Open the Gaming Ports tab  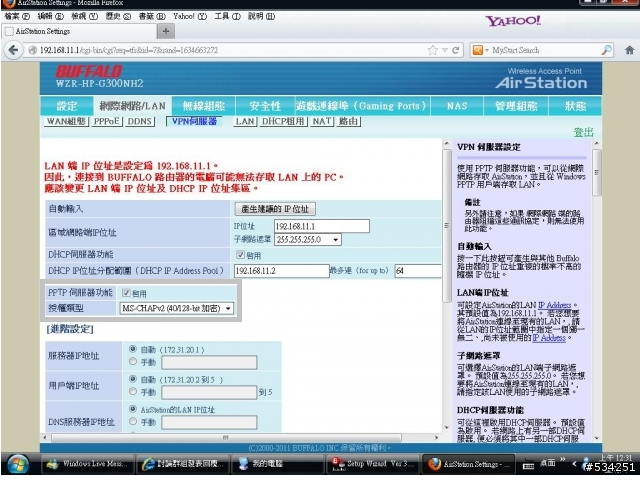(x=362, y=106)
